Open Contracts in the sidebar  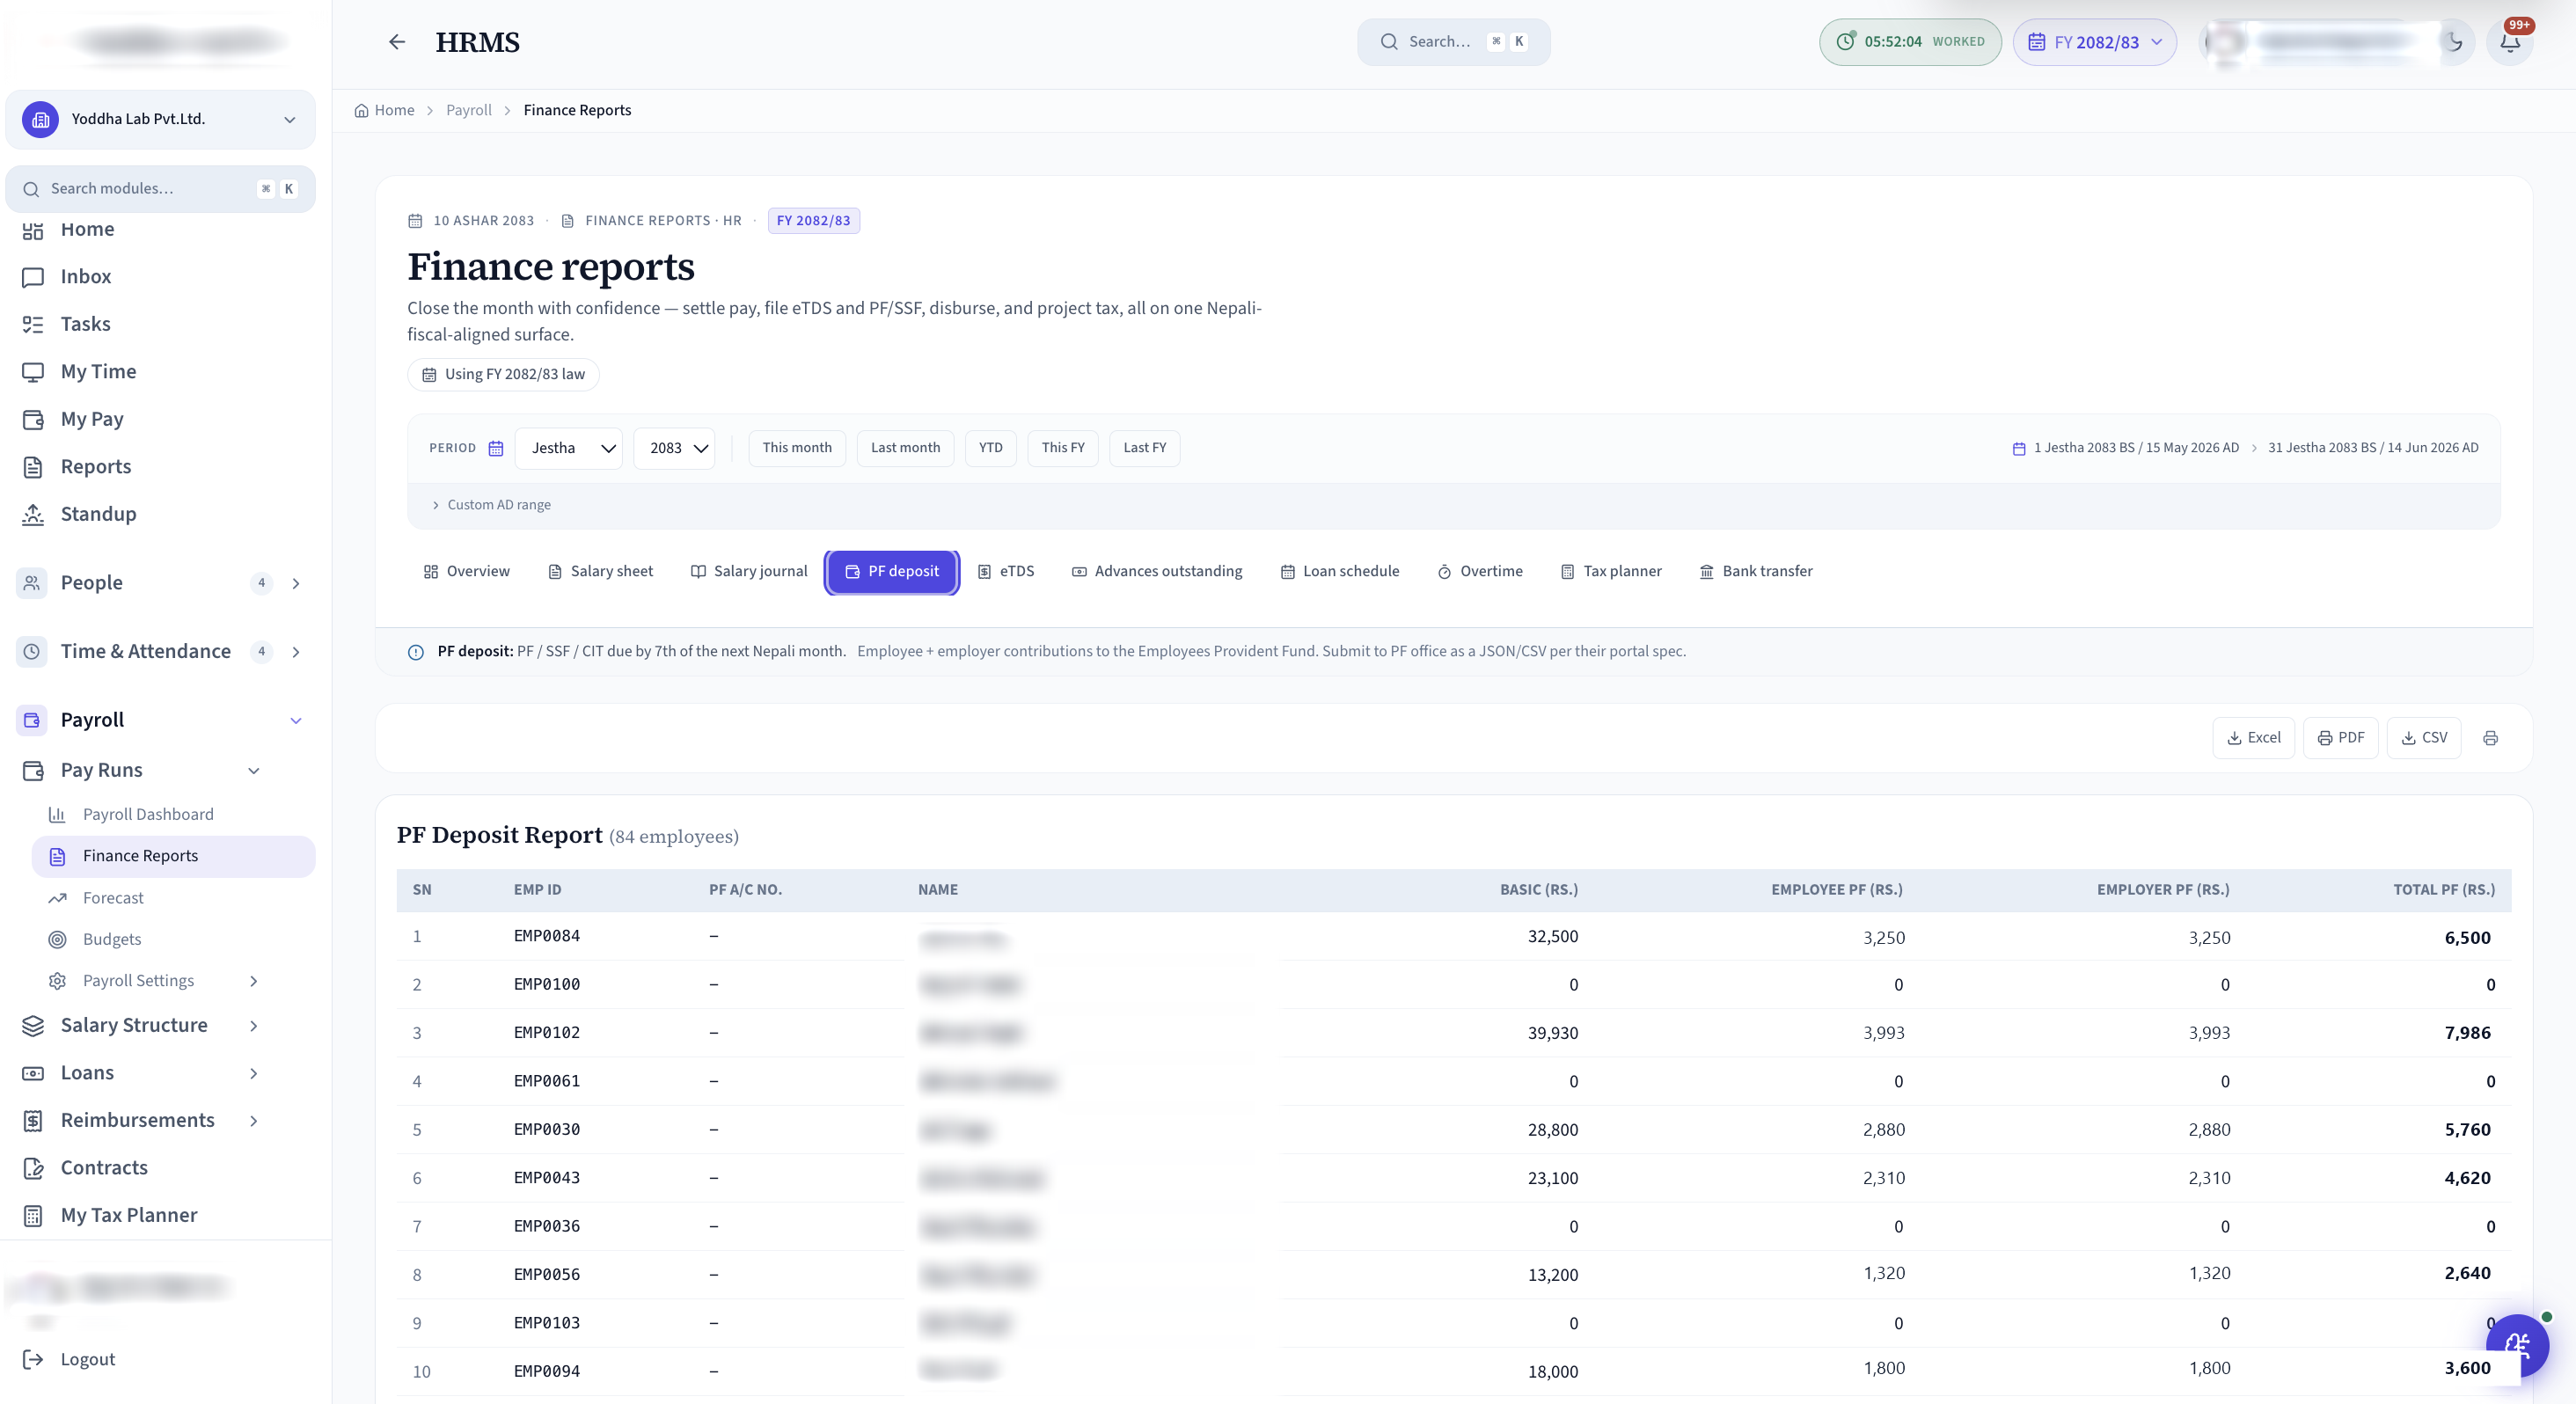coord(160,1168)
